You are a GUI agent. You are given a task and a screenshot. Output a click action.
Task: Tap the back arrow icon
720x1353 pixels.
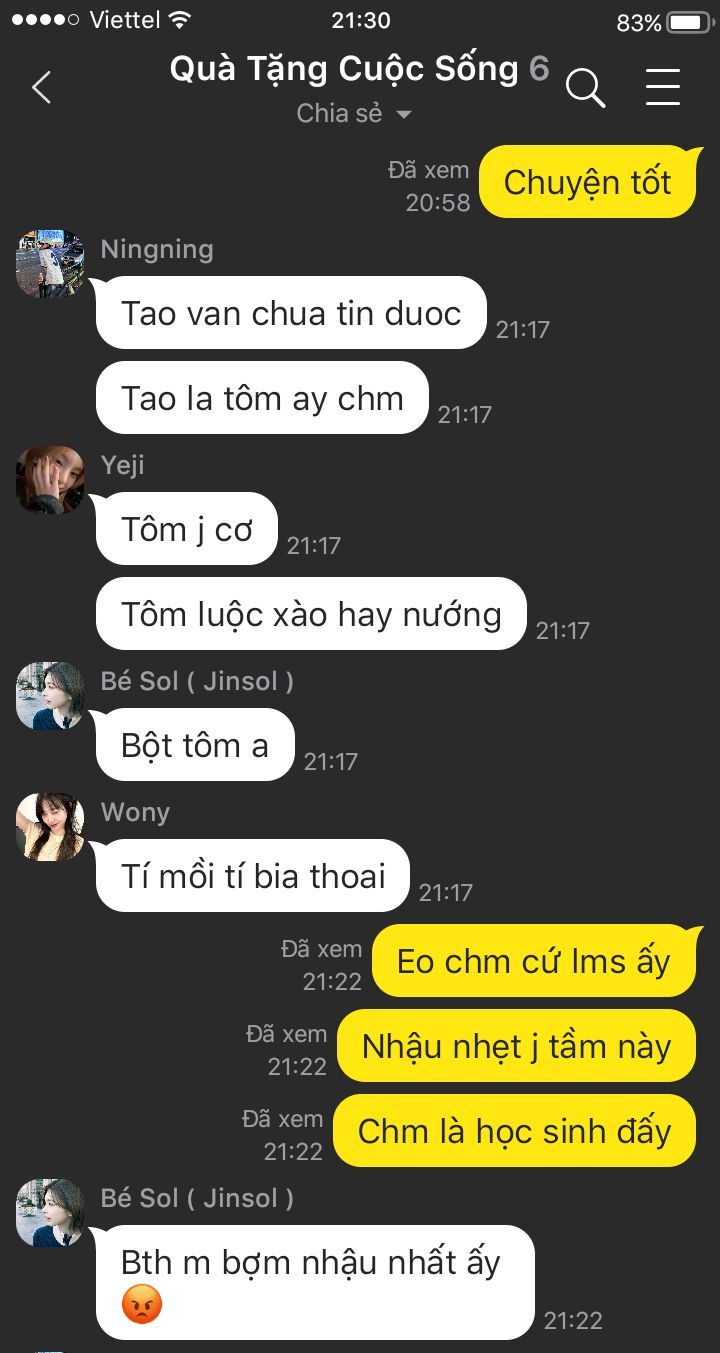click(x=41, y=88)
